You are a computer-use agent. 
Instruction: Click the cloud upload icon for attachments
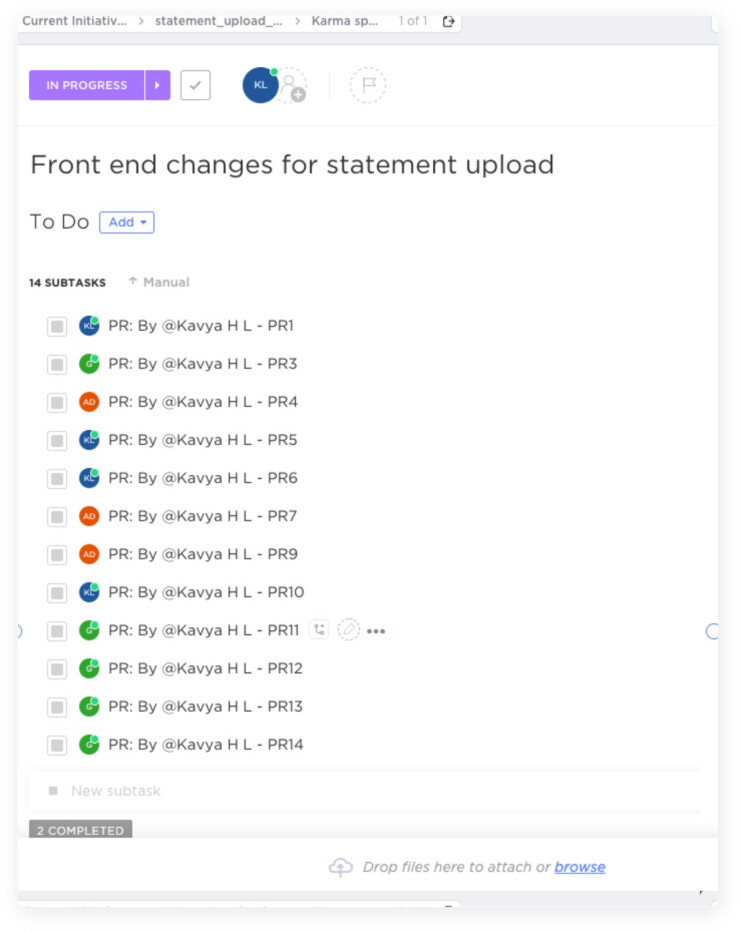click(341, 867)
